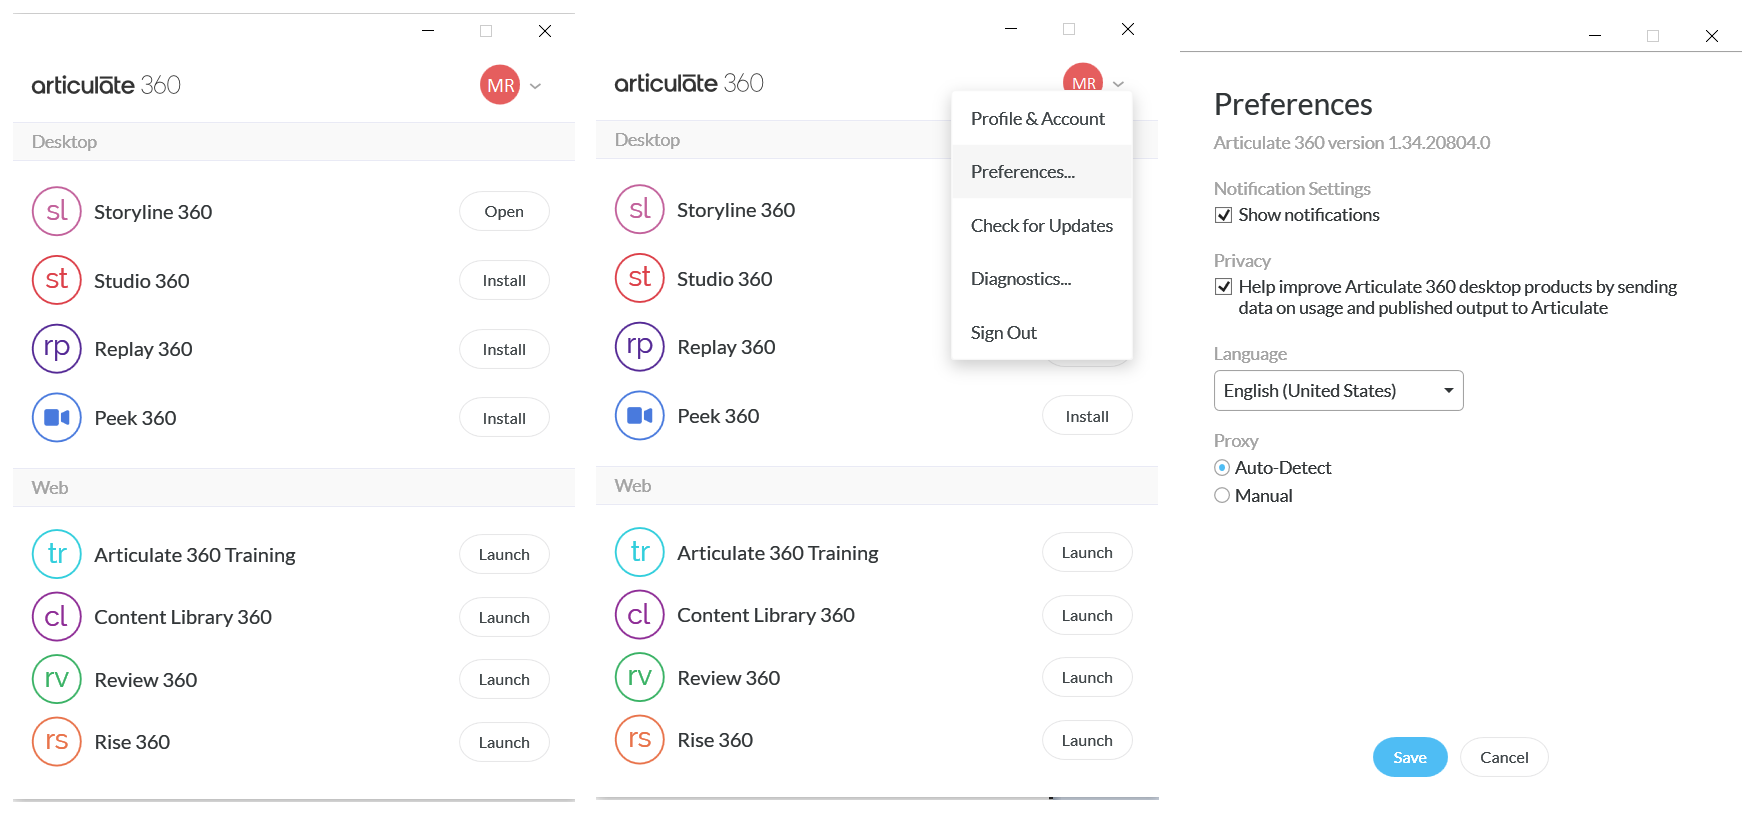Install Peek 360 from the middle window
1764x814 pixels.
[x=1087, y=416]
